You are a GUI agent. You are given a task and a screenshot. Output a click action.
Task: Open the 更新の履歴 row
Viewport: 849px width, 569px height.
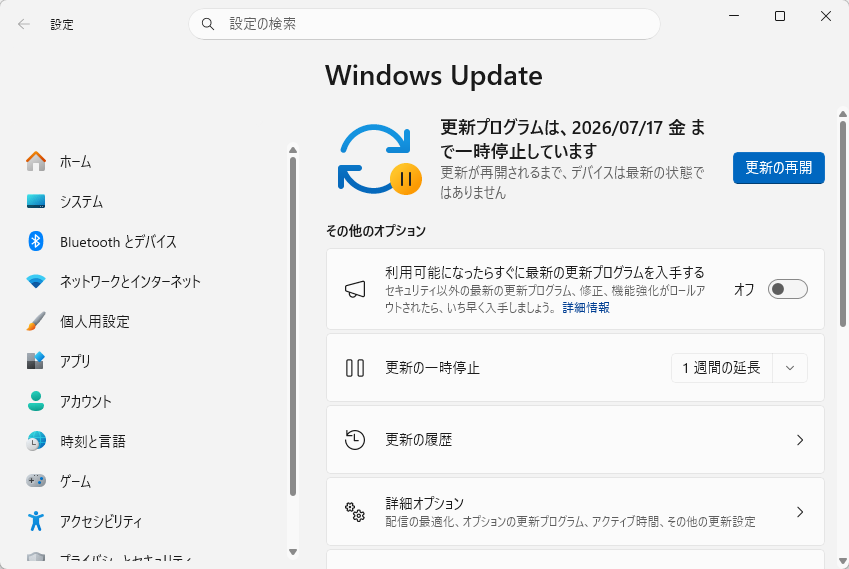[x=575, y=440]
